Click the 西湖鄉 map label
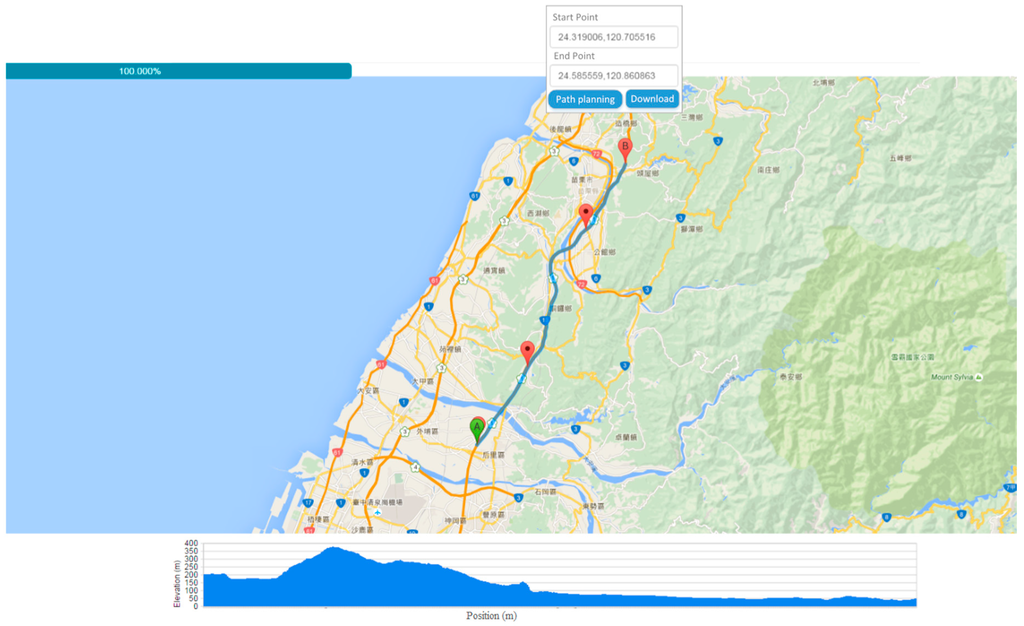The width and height of the screenshot is (1024, 626). point(538,213)
